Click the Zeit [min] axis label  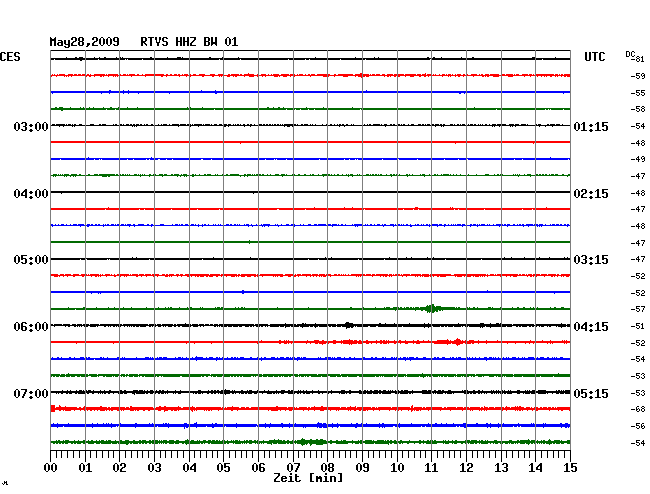[x=307, y=479]
